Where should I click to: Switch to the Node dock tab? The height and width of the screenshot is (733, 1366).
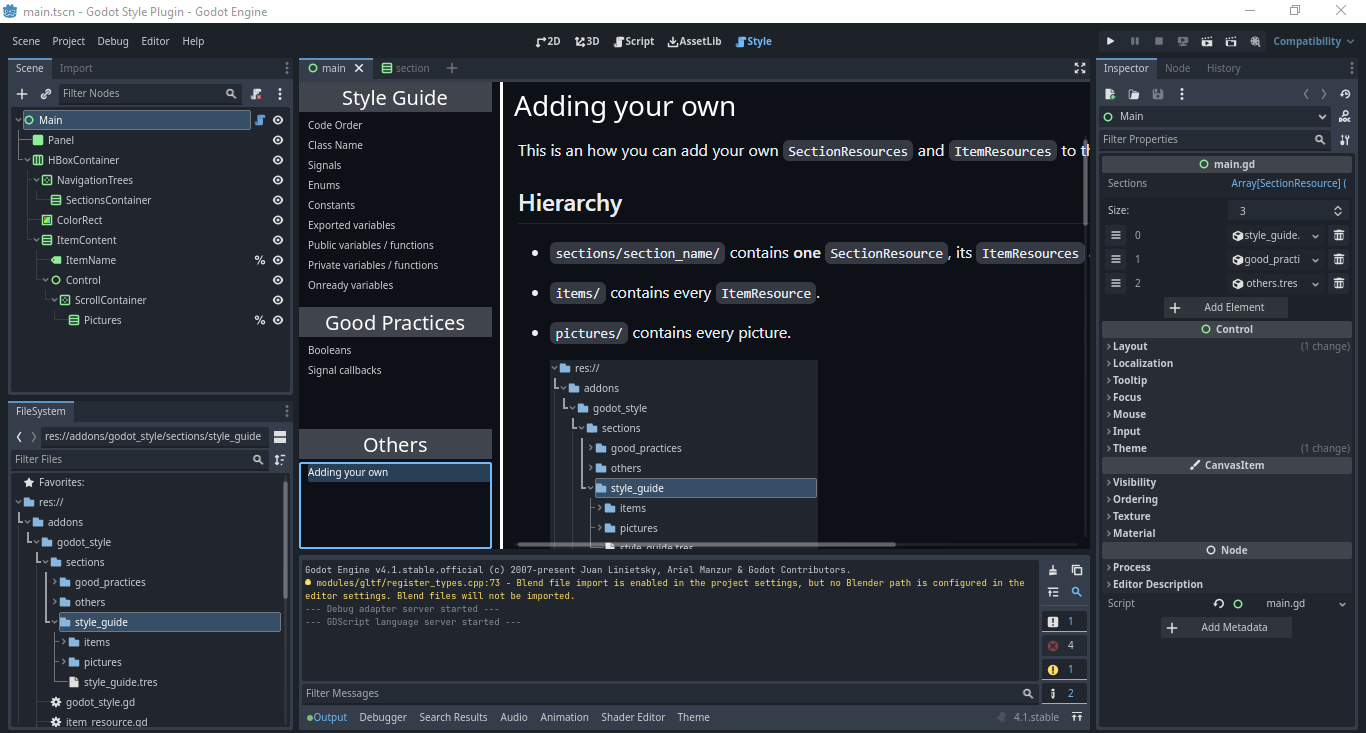pyautogui.click(x=1177, y=68)
